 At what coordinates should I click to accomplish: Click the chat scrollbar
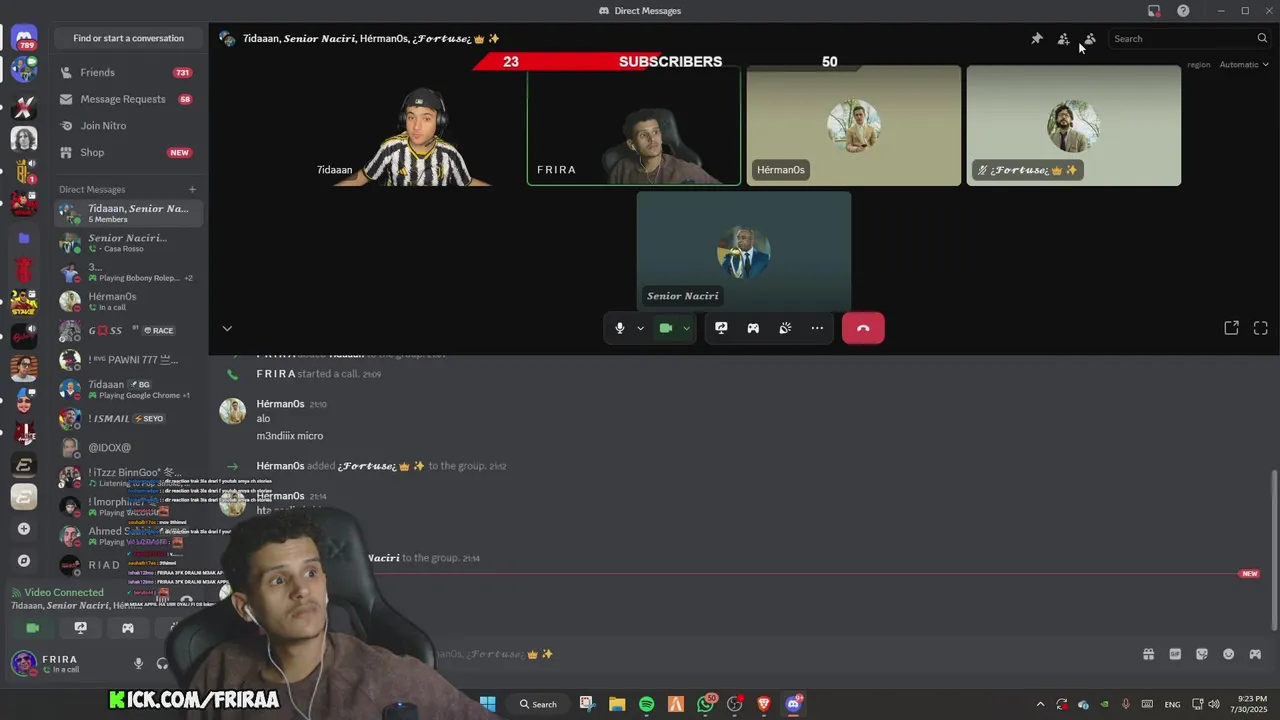point(1274,548)
